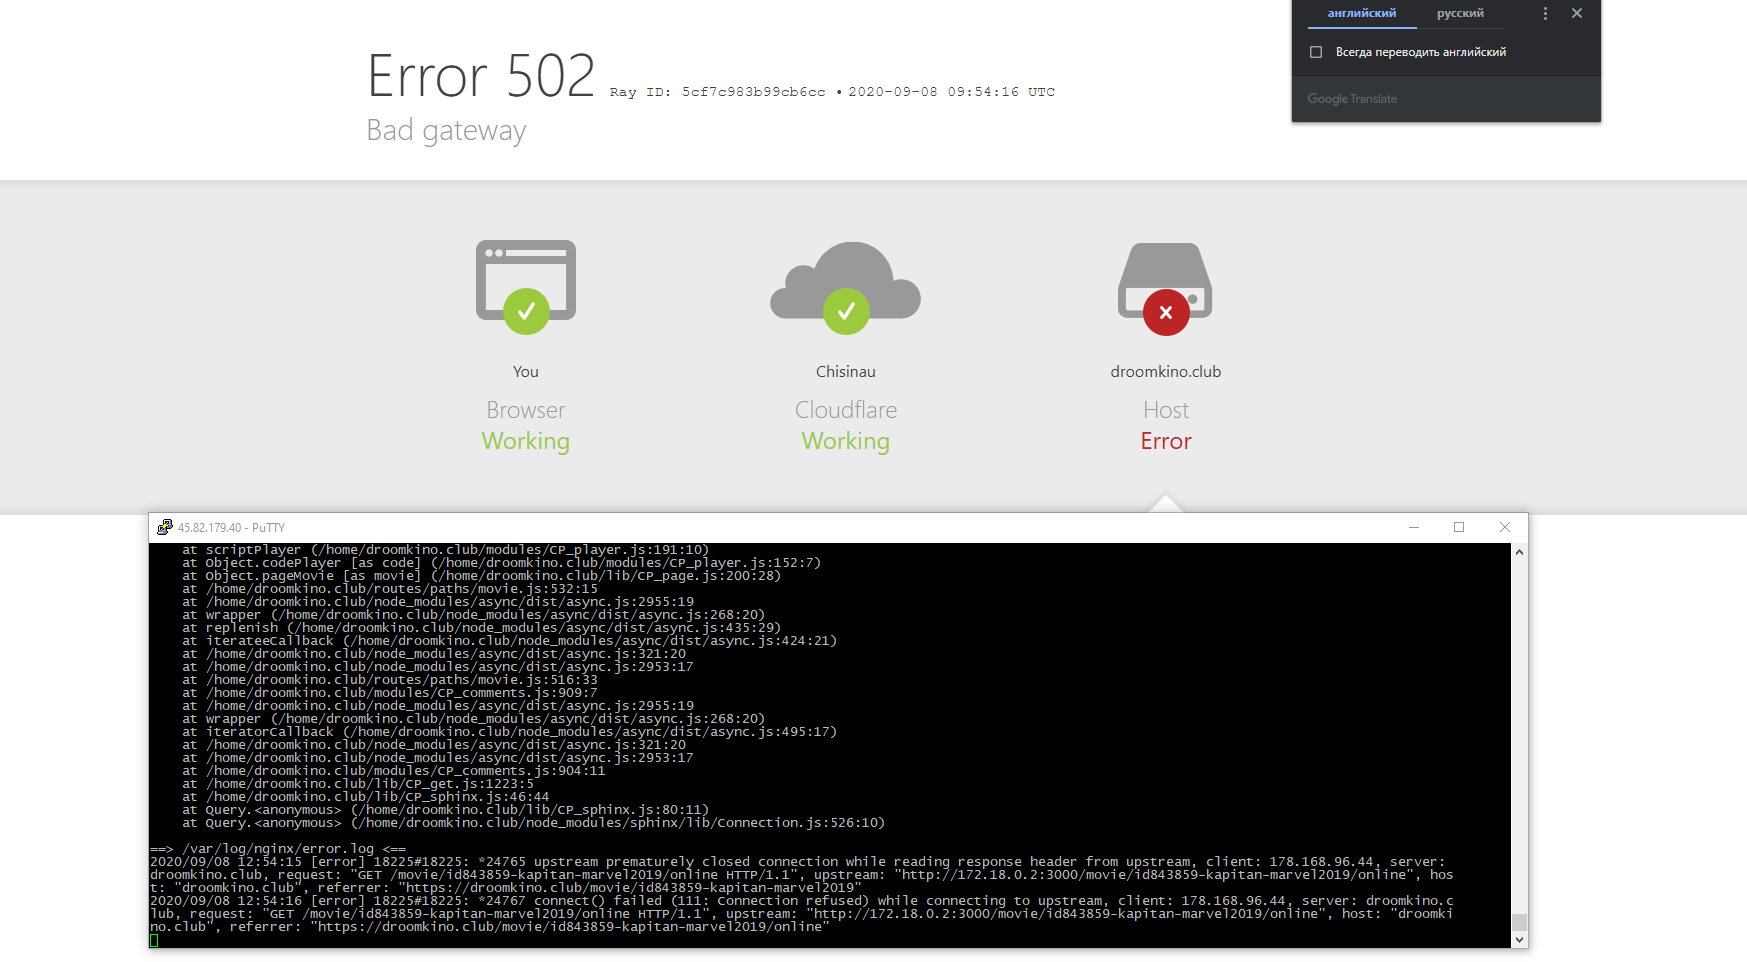This screenshot has height=962, width=1747.
Task: Click the scriptPlayer stack trace line
Action: [445, 550]
